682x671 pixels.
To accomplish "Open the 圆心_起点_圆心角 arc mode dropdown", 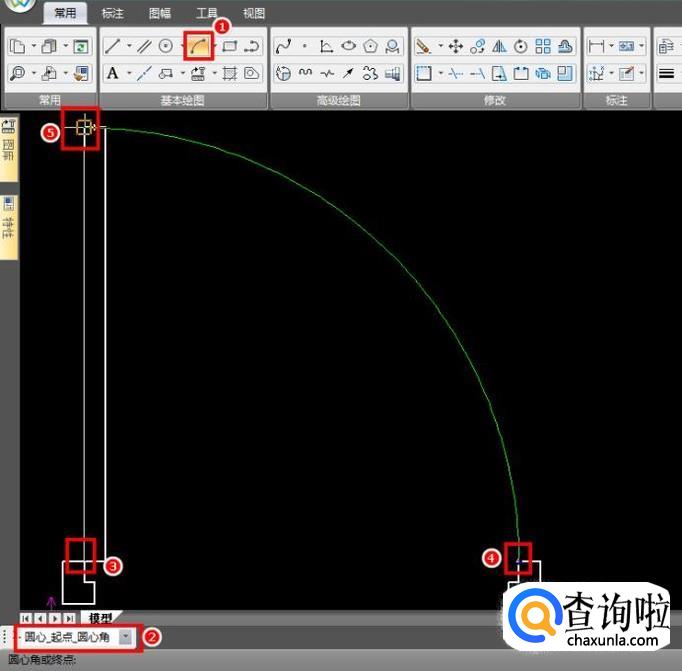I will click(x=126, y=636).
